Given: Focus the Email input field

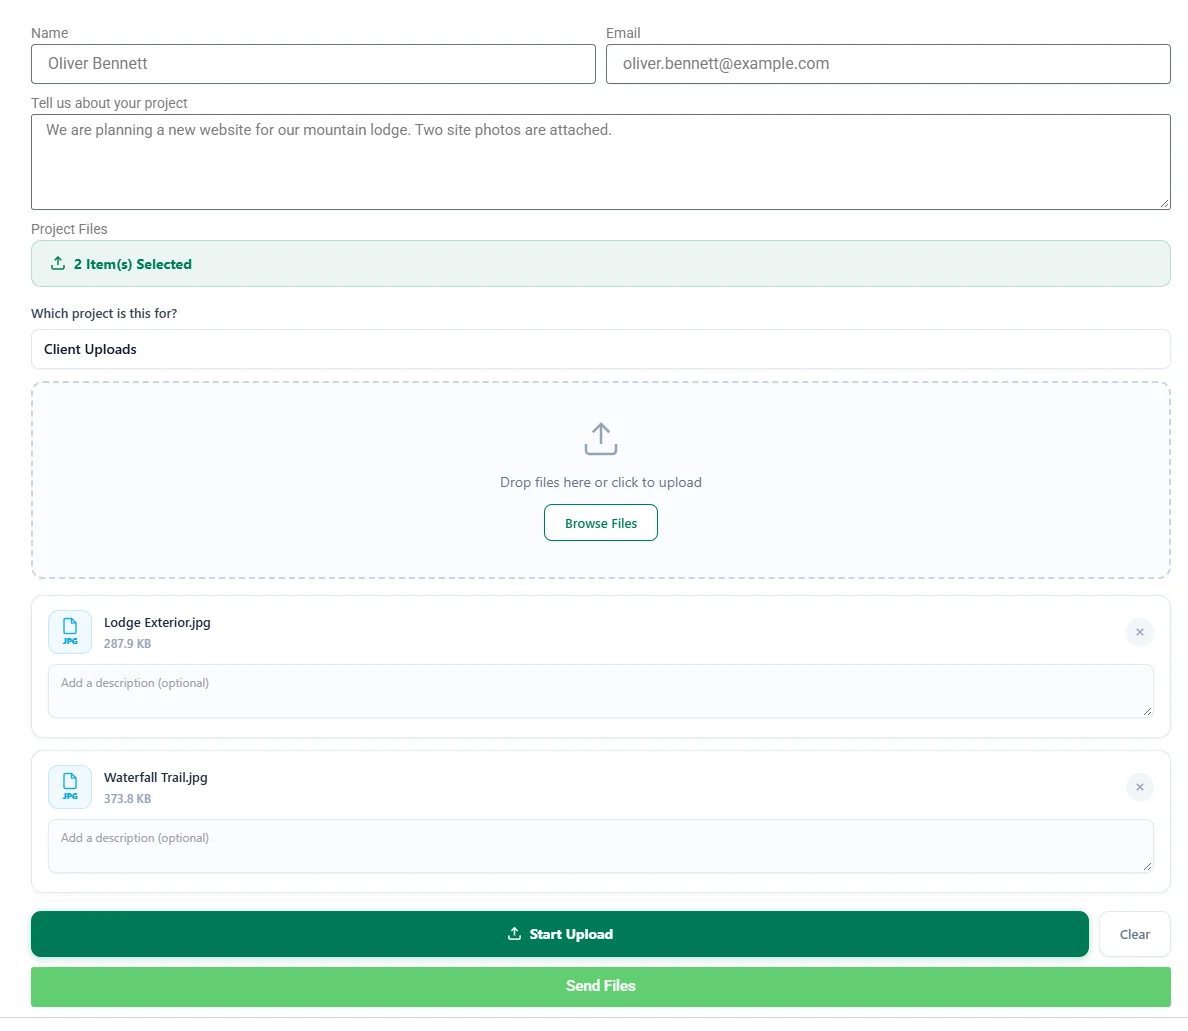Looking at the screenshot, I should click(888, 64).
